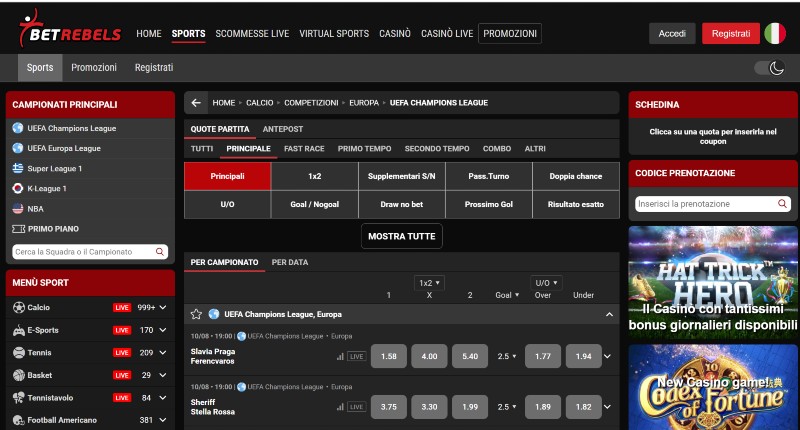The image size is (800, 430).
Task: Switch to the ANTEPOST tab
Action: (x=283, y=129)
